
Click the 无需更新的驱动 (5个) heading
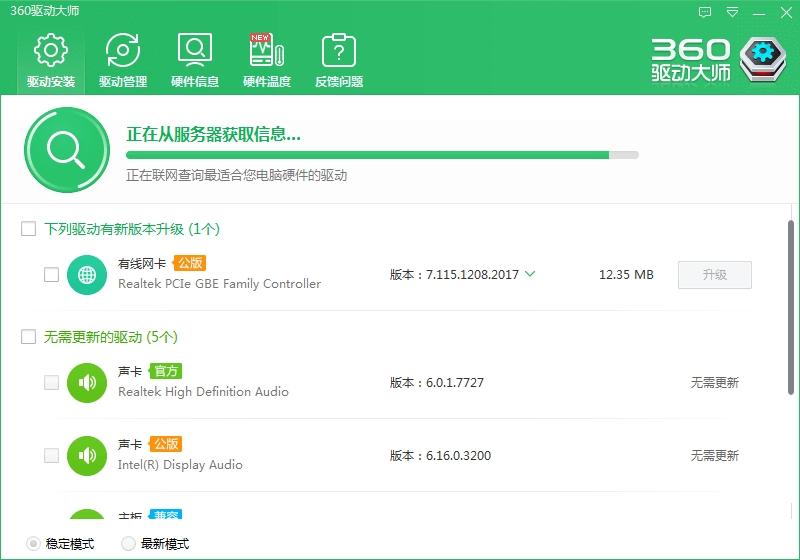[111, 337]
